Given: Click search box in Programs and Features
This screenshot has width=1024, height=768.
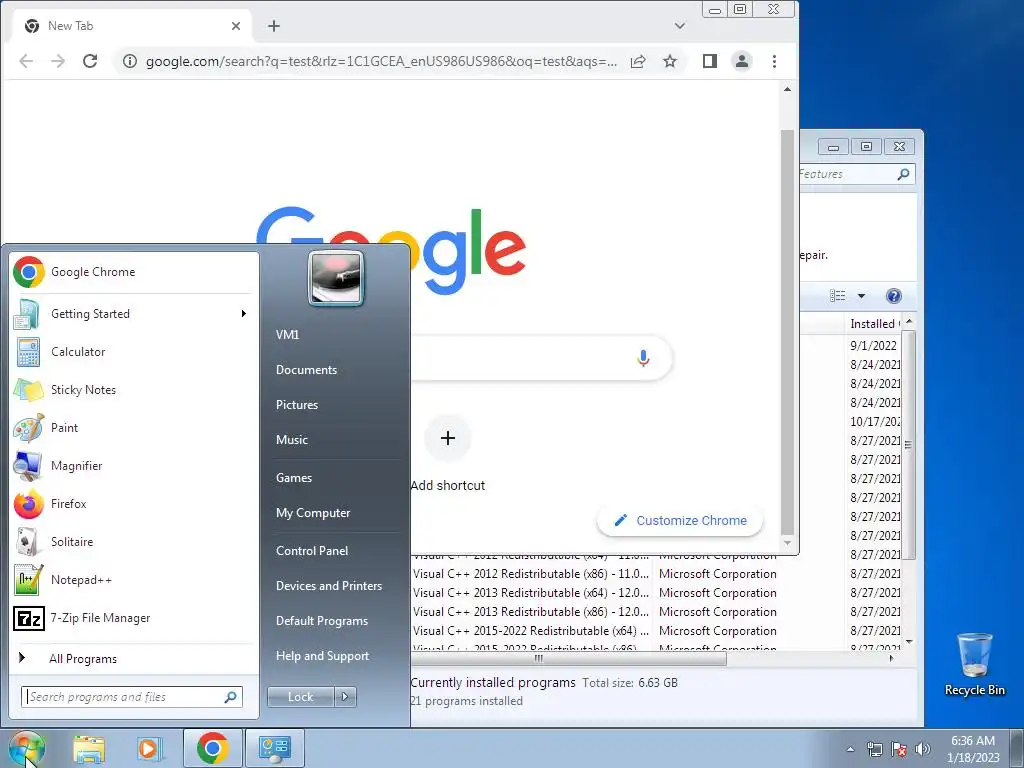Looking at the screenshot, I should pyautogui.click(x=856, y=174).
